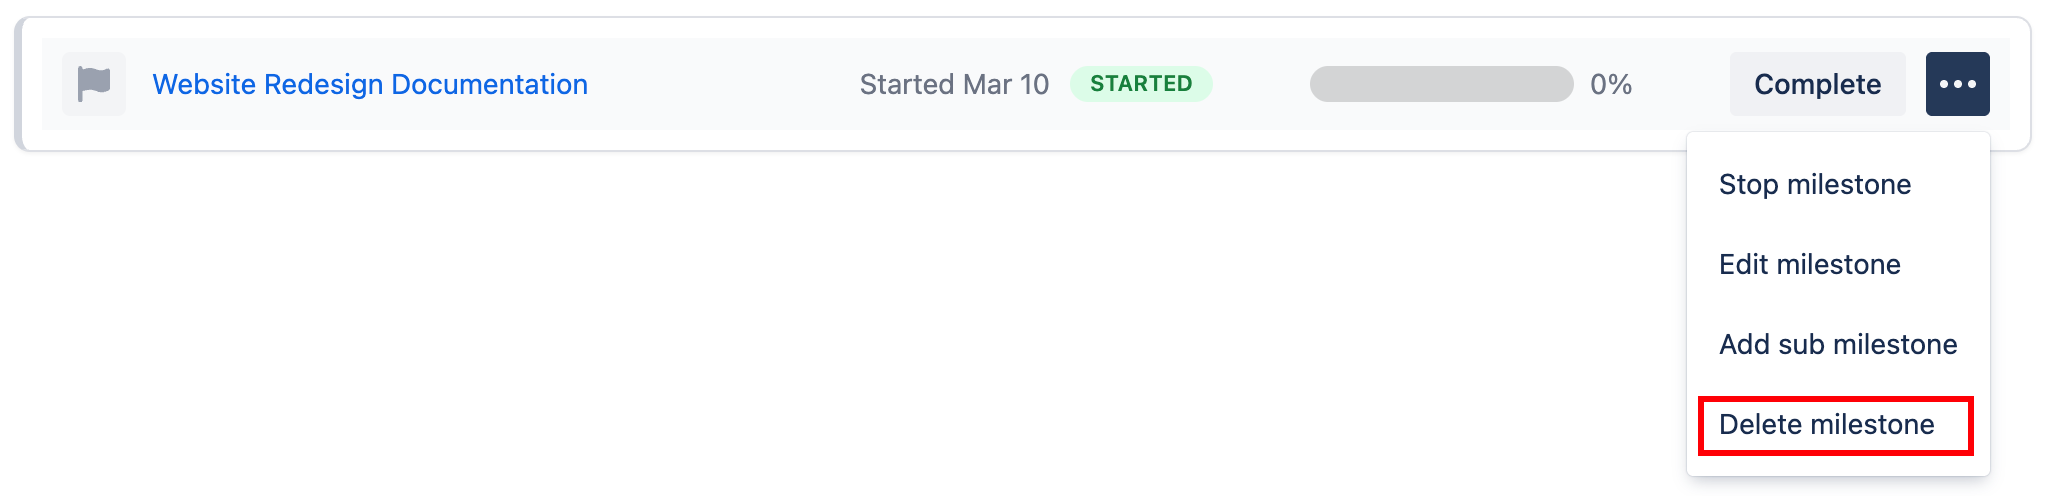Halt milestone using the Stop entry
The width and height of the screenshot is (2052, 496).
click(1814, 185)
